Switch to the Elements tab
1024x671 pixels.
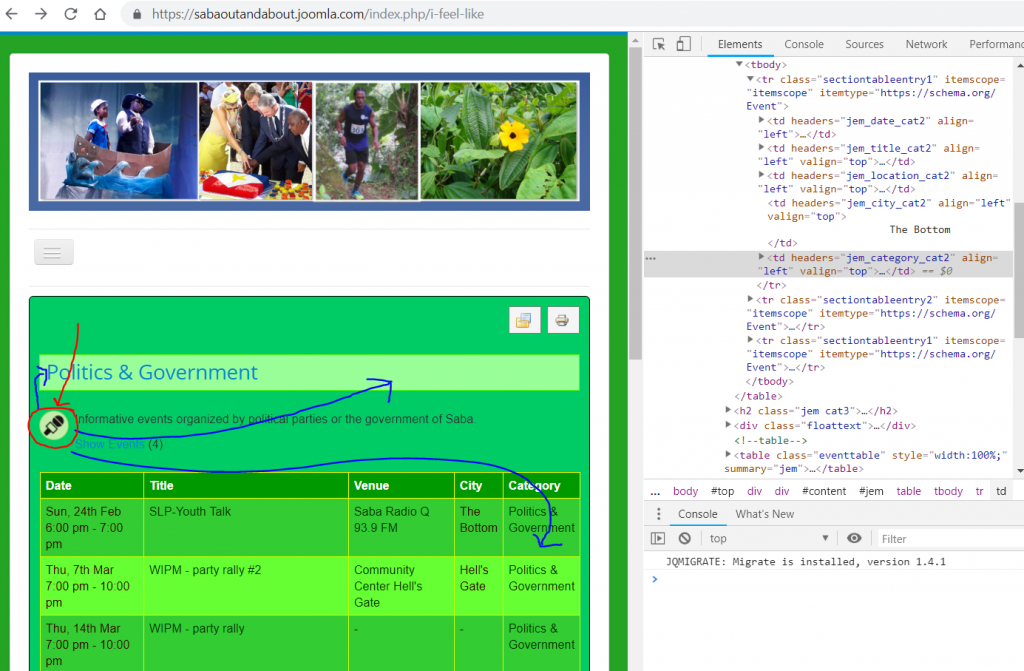coord(740,44)
